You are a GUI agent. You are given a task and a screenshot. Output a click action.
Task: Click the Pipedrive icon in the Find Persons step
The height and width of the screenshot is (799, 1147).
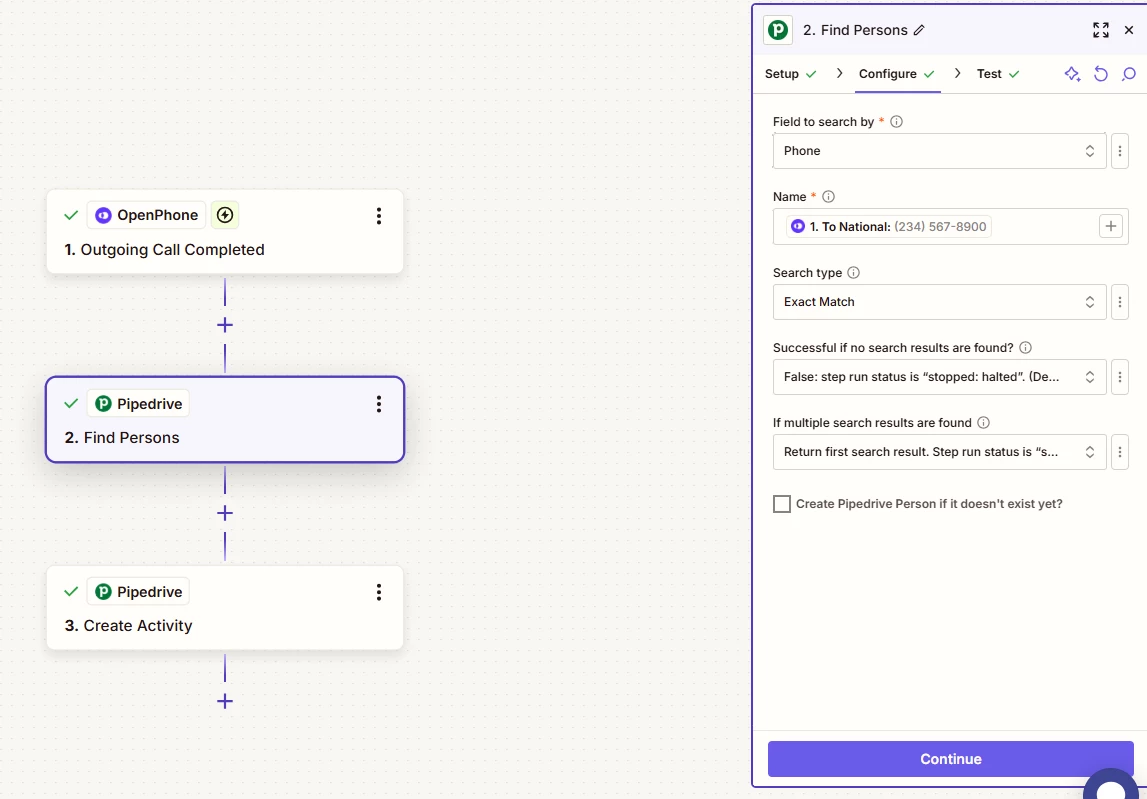pyautogui.click(x=103, y=403)
